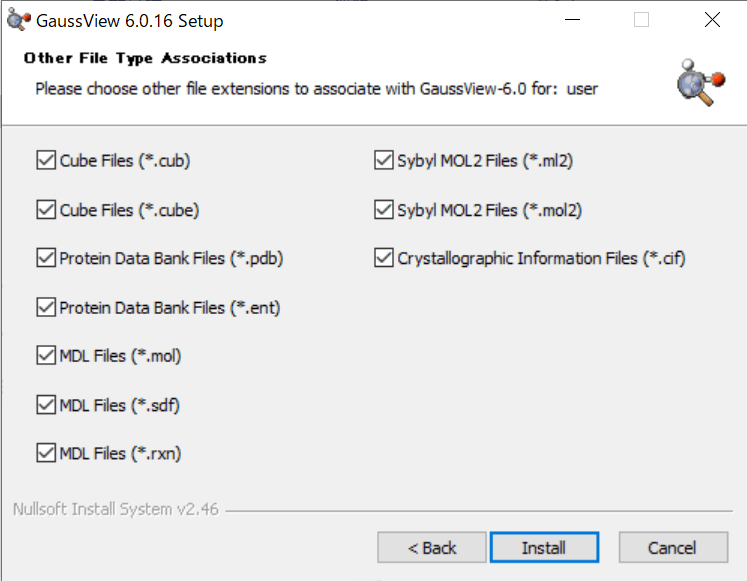Uncheck Cube Files (*.cub) checkbox
This screenshot has height=581, width=747.
(x=46, y=160)
